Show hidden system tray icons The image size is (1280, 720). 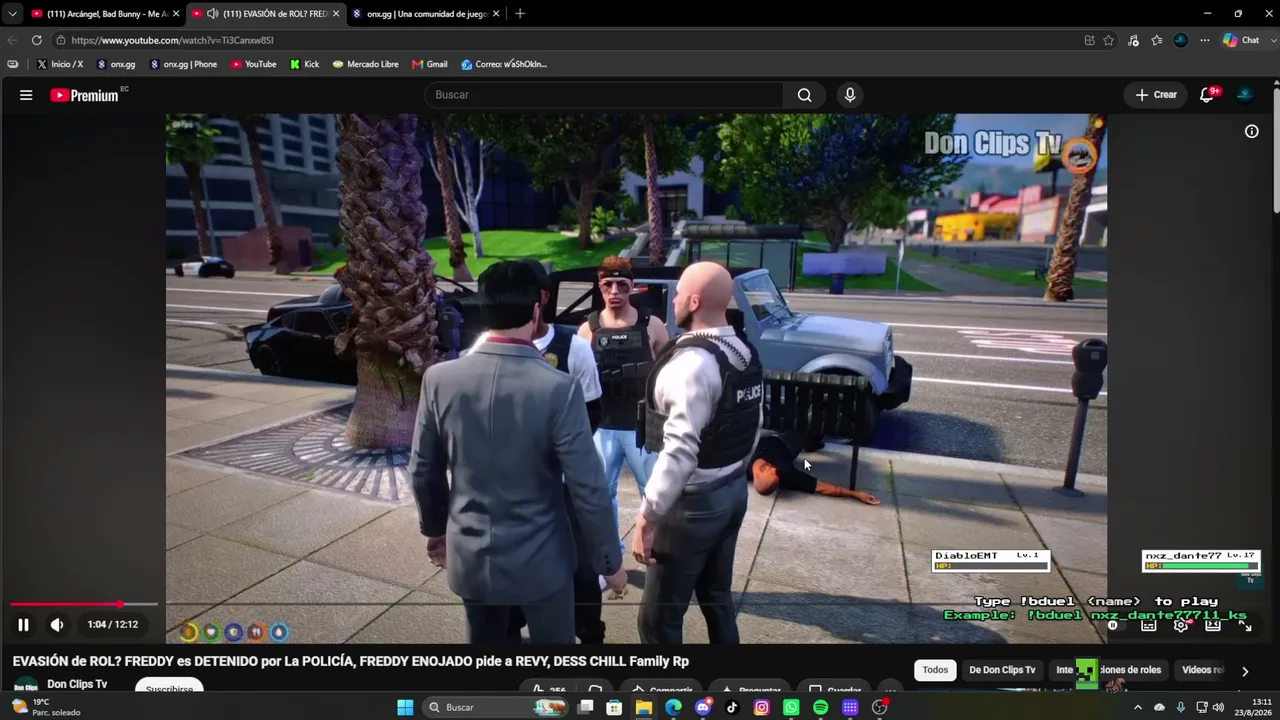1137,707
